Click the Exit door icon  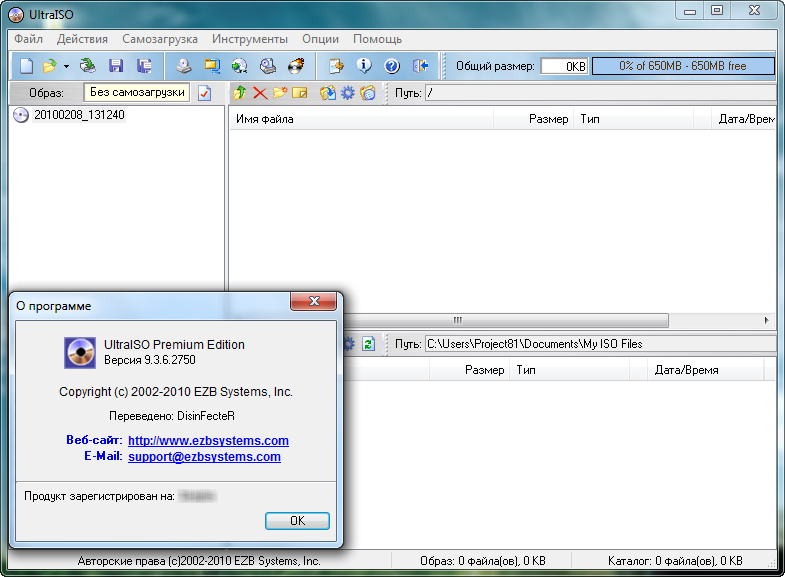click(420, 66)
